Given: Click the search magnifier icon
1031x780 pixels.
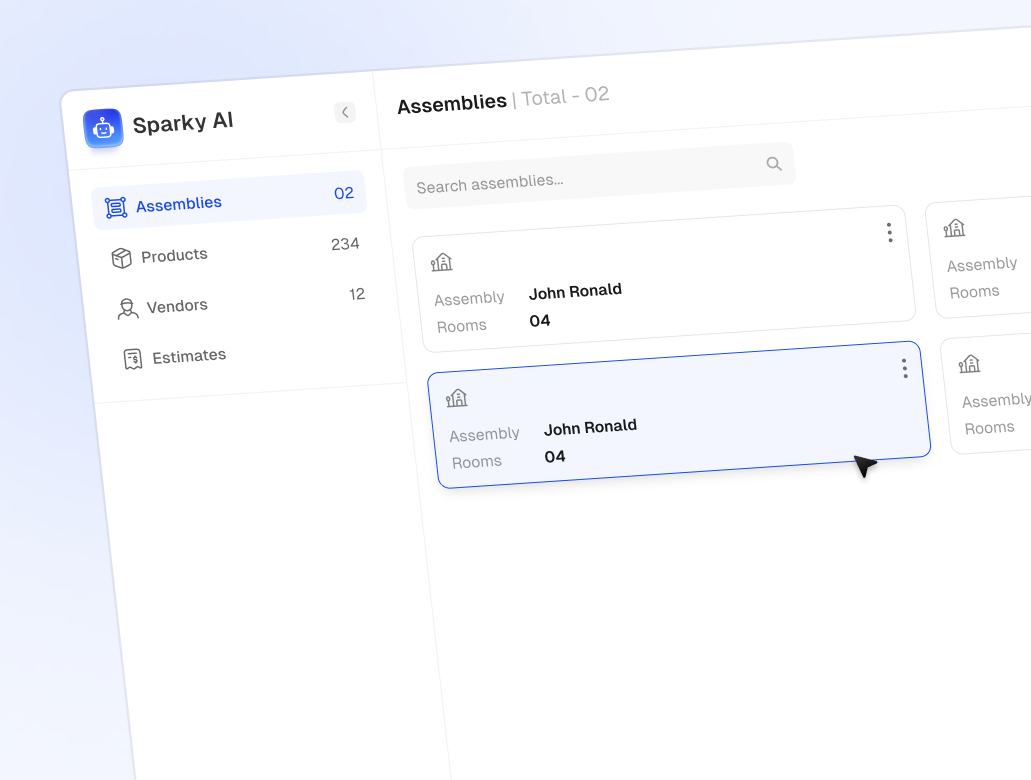Looking at the screenshot, I should pyautogui.click(x=774, y=164).
